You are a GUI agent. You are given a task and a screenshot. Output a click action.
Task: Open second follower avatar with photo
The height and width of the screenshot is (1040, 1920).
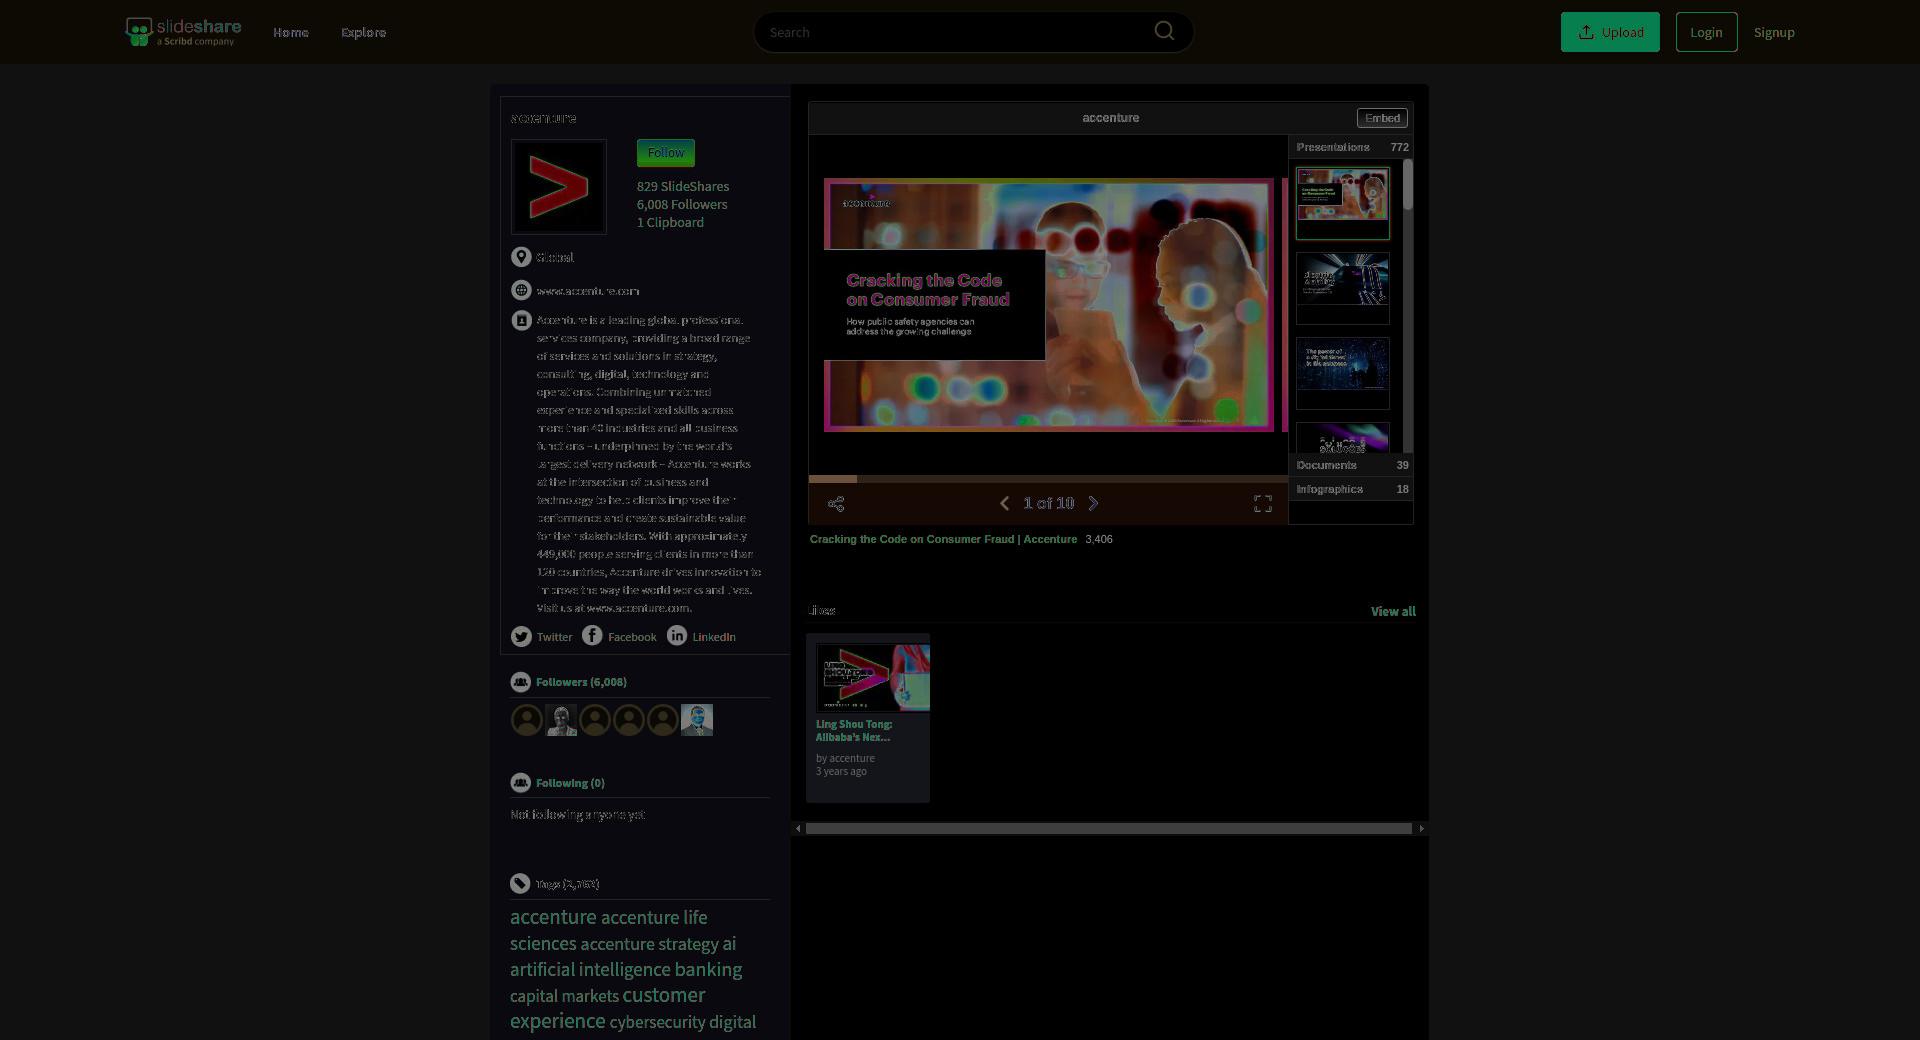(561, 720)
